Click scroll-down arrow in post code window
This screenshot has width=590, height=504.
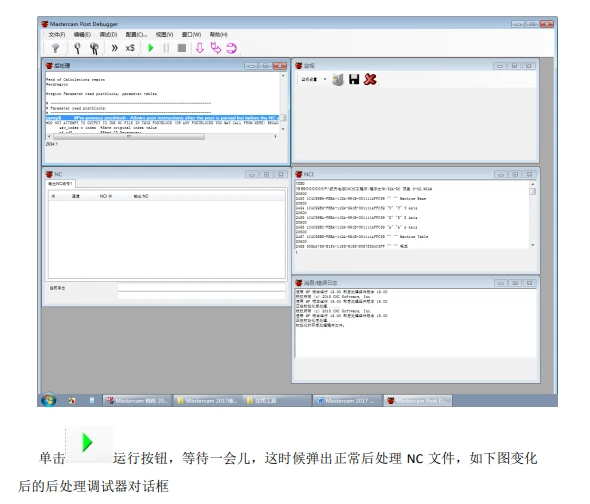pos(283,129)
